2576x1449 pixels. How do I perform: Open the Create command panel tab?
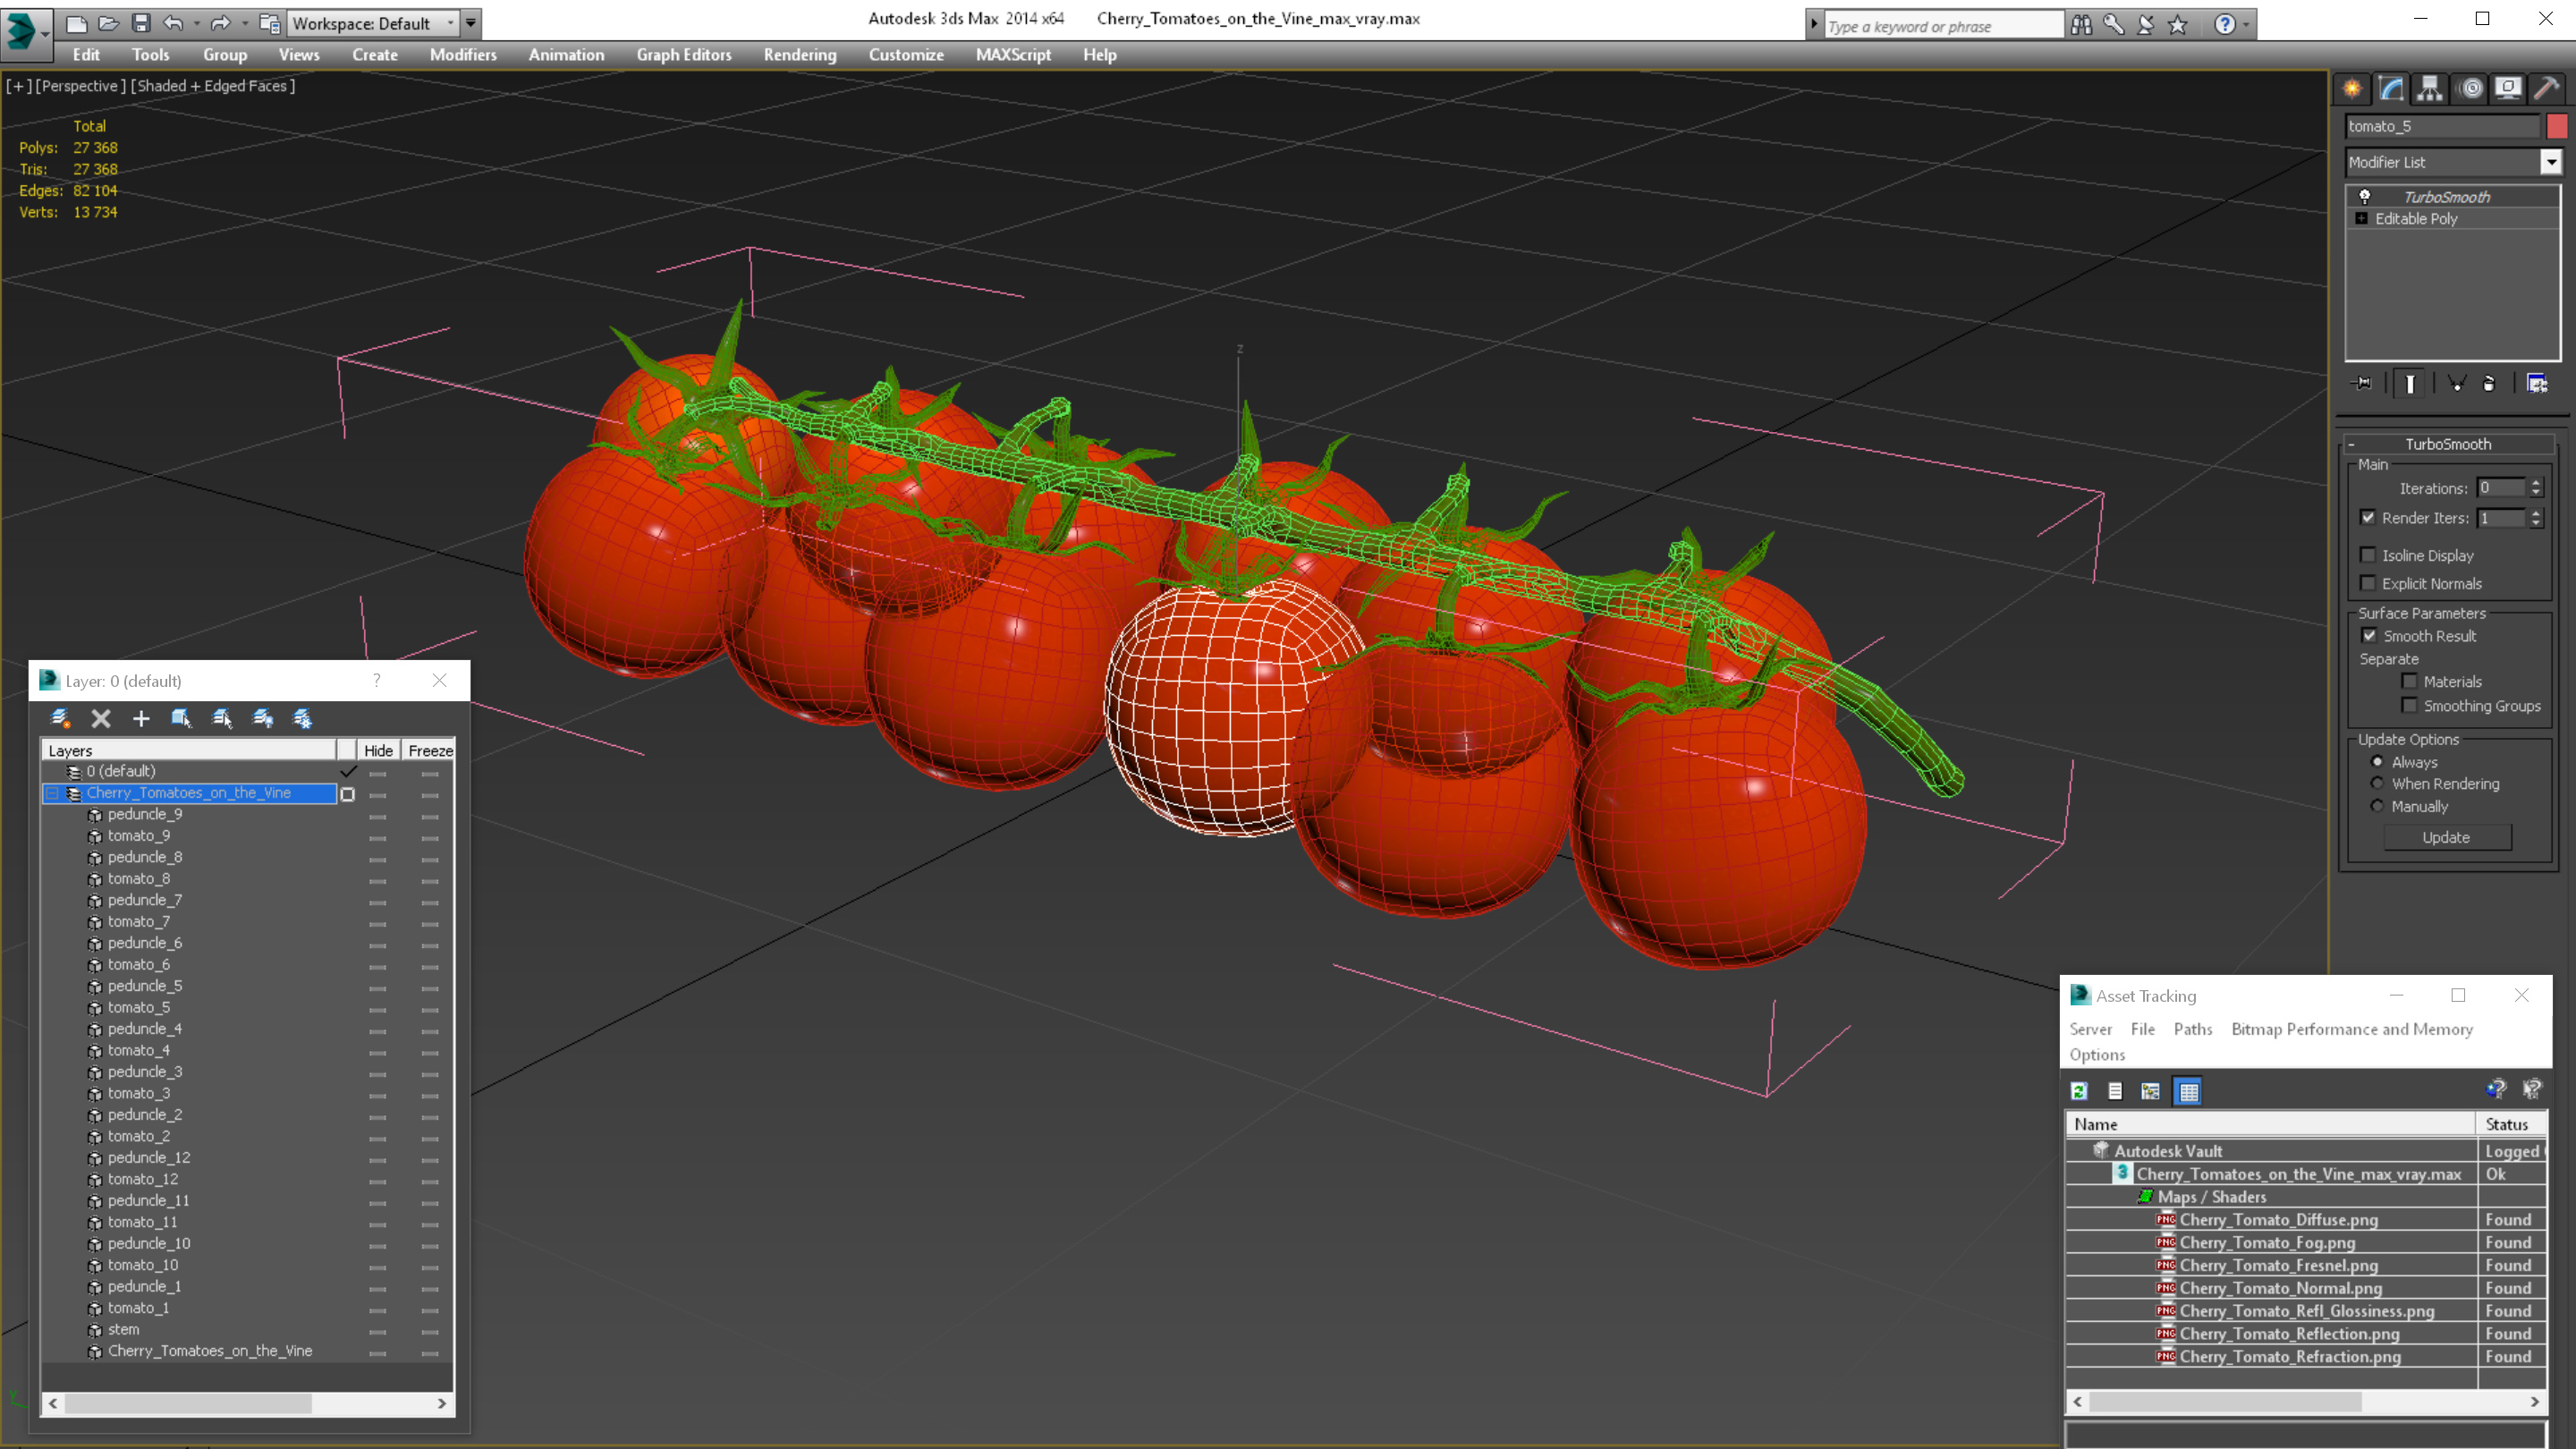point(2352,89)
